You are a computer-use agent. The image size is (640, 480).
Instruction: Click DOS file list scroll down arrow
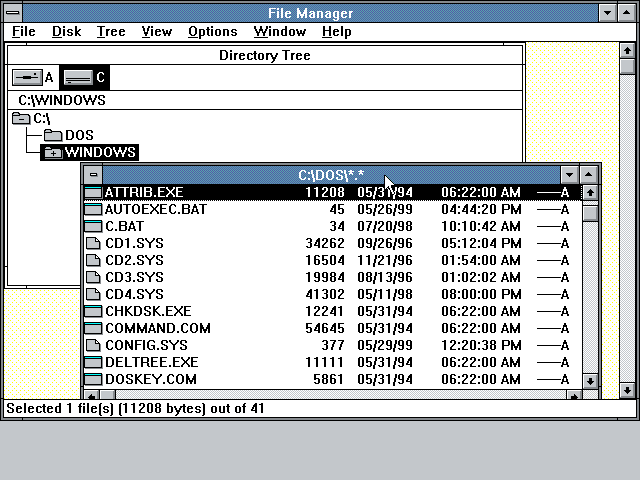pyautogui.click(x=590, y=381)
